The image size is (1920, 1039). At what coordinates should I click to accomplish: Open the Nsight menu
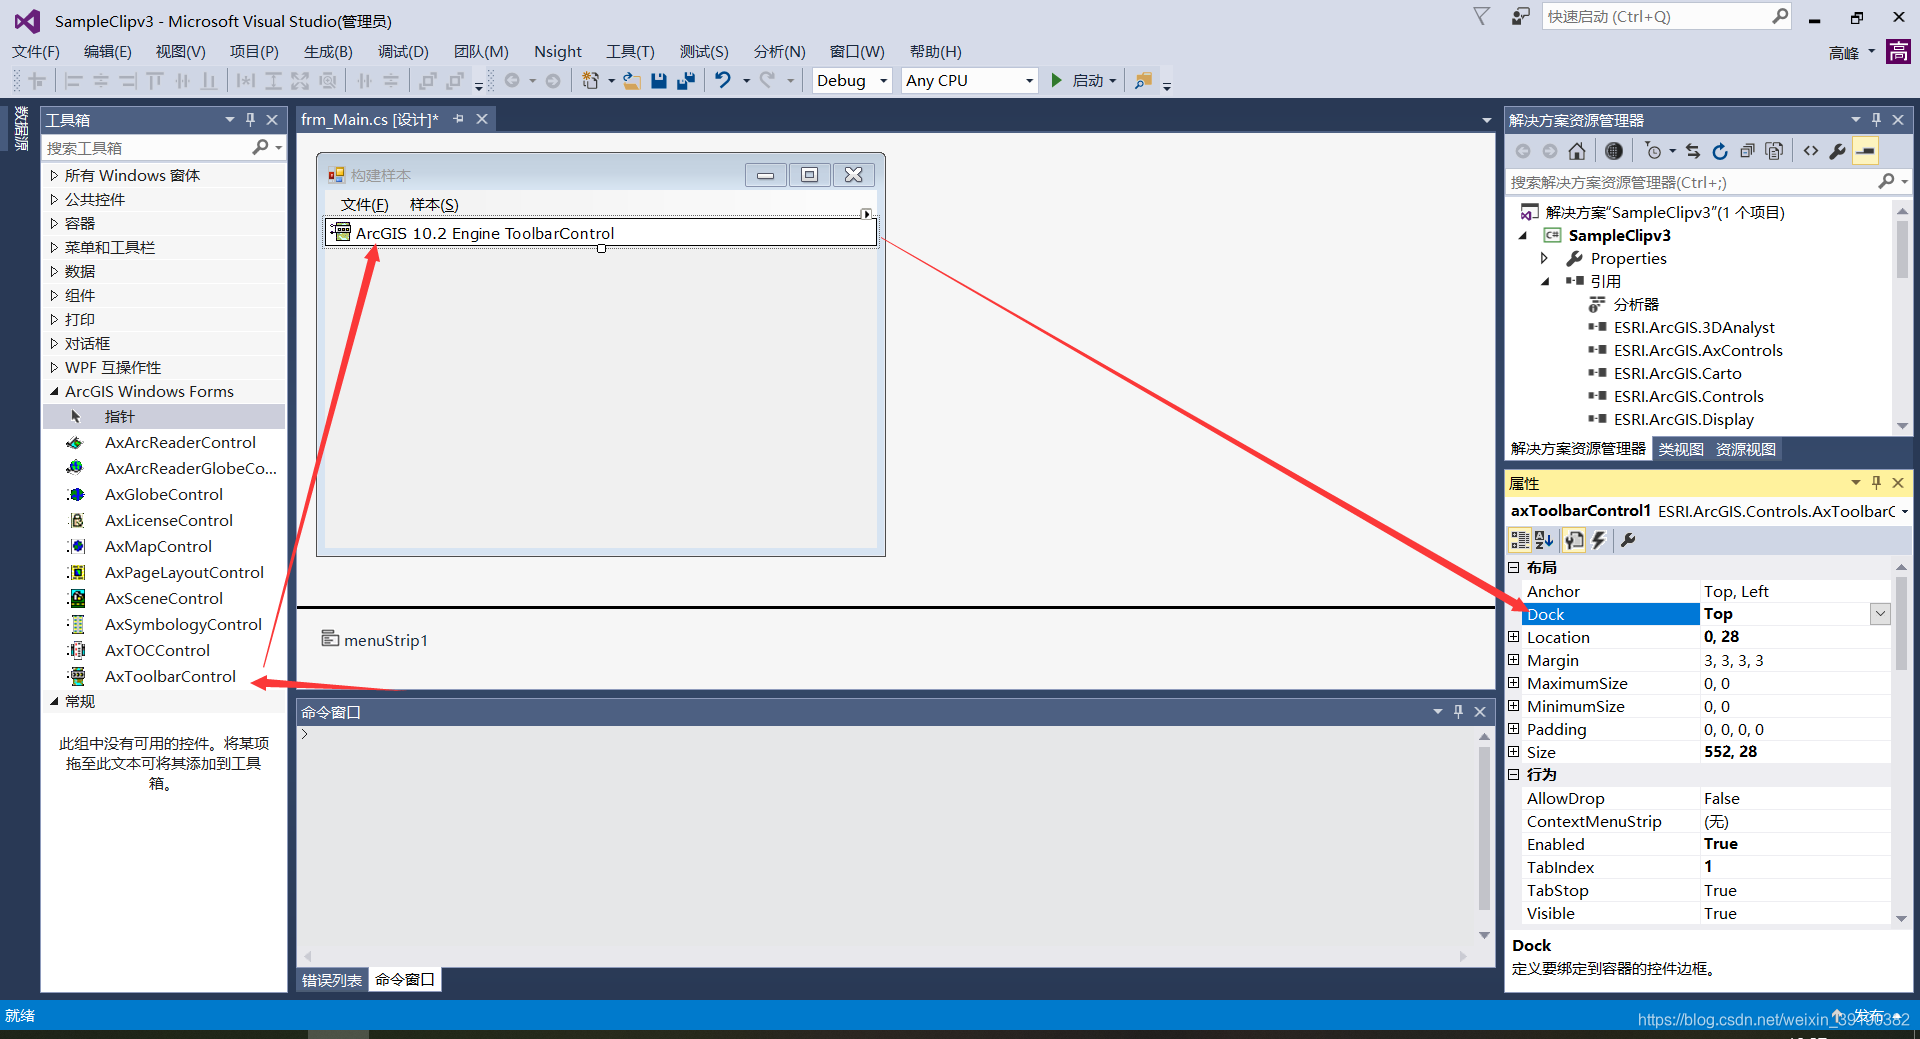click(x=558, y=52)
